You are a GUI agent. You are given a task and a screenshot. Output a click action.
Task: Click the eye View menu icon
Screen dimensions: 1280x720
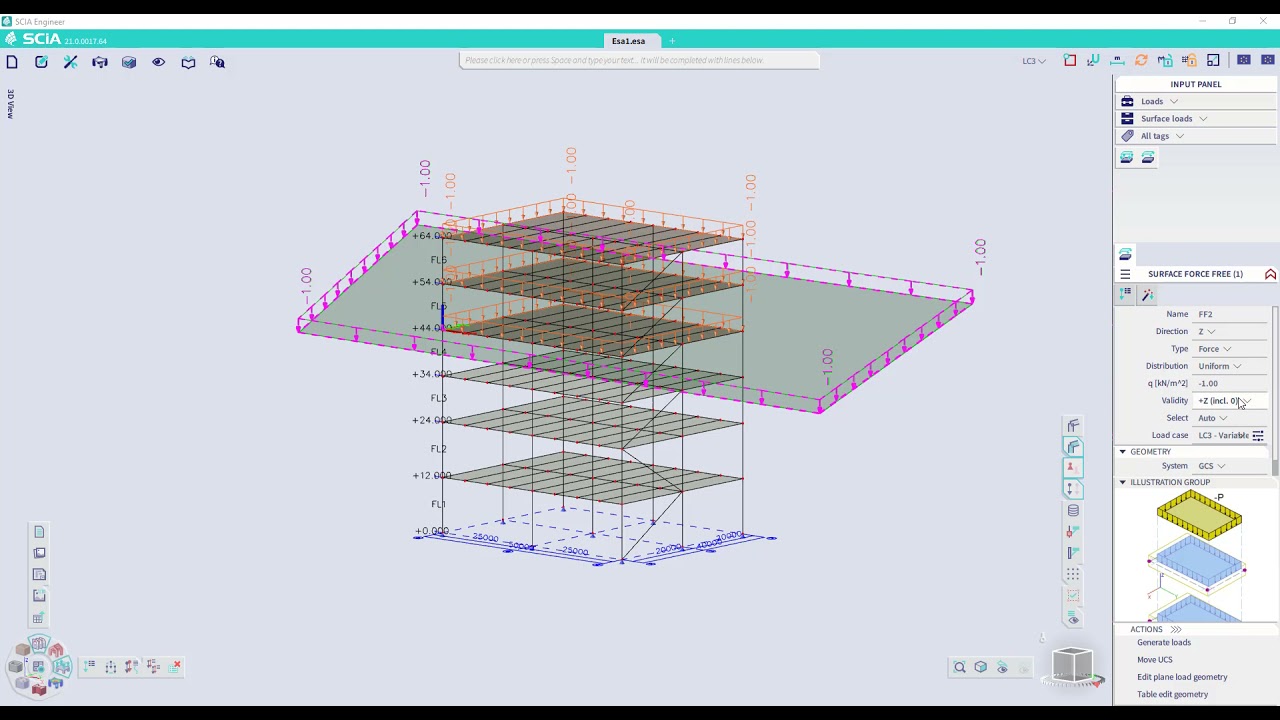(158, 62)
